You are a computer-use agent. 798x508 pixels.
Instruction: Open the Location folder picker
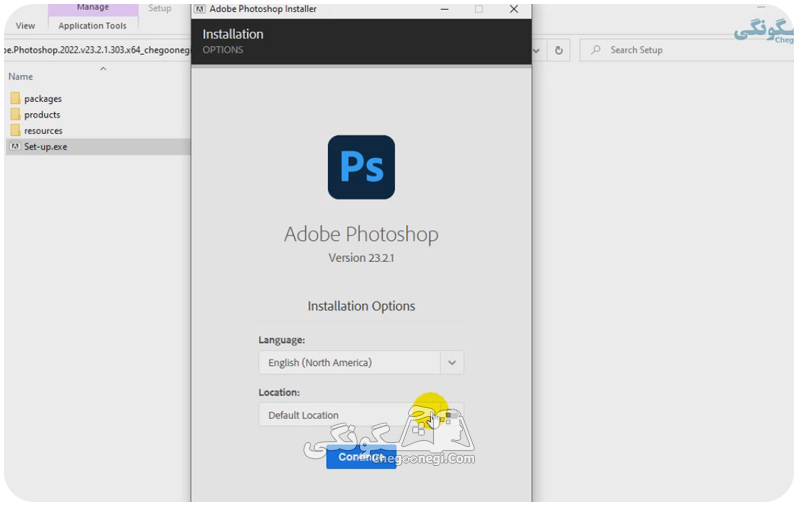tap(451, 415)
